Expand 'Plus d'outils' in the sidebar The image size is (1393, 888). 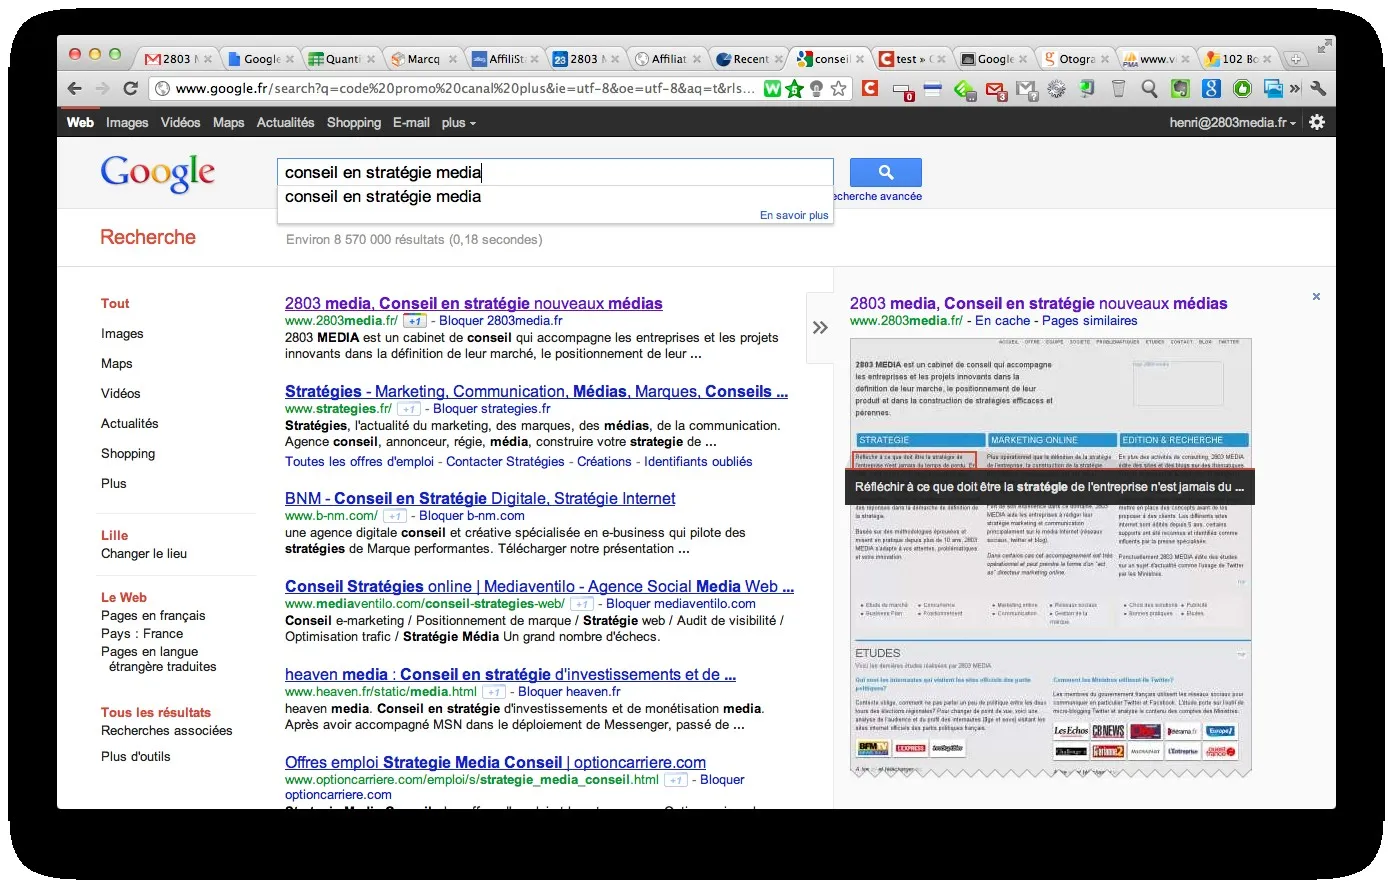point(136,757)
